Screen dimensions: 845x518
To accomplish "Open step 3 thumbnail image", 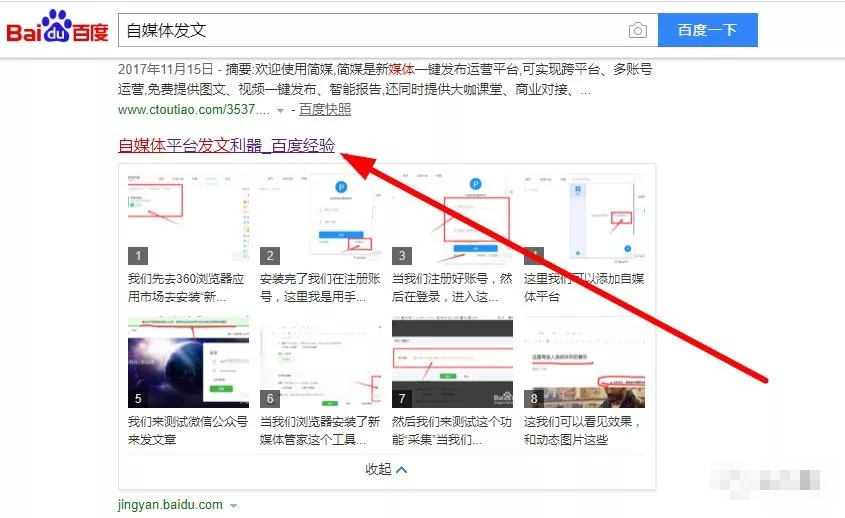I will pyautogui.click(x=453, y=219).
